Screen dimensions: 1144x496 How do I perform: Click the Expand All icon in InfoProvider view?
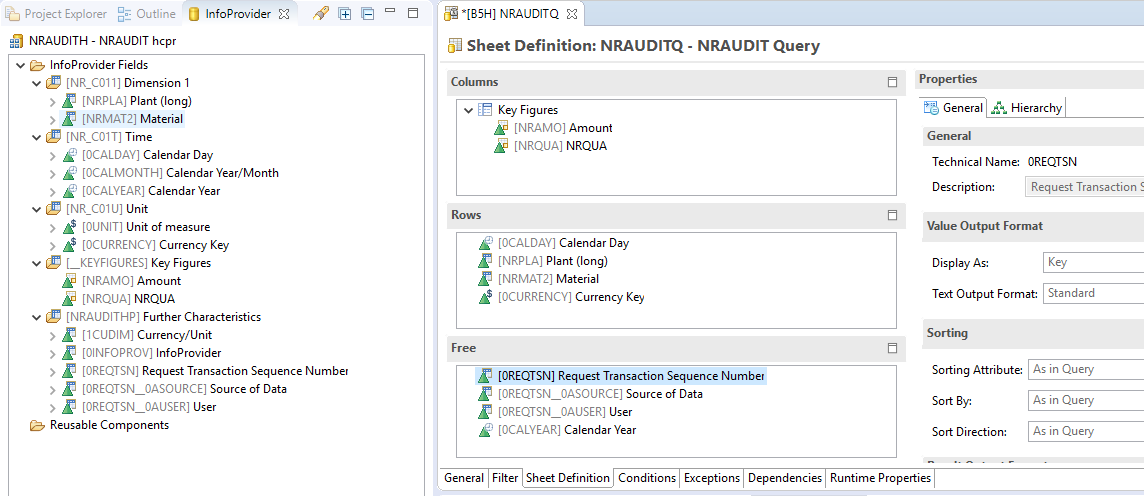coord(344,14)
